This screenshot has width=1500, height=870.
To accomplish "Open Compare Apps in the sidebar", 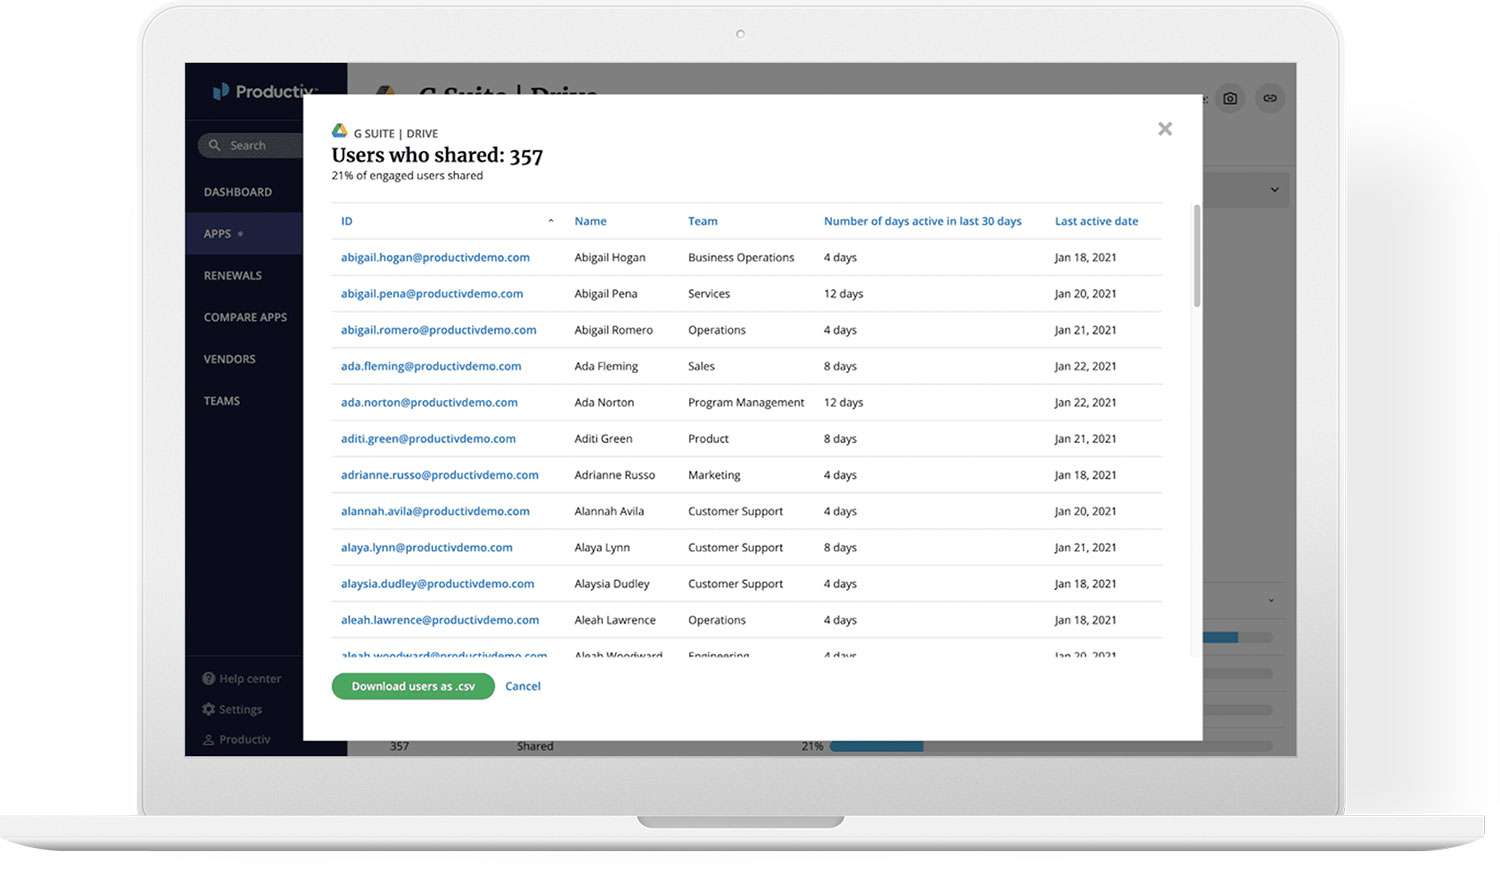I will (248, 320).
